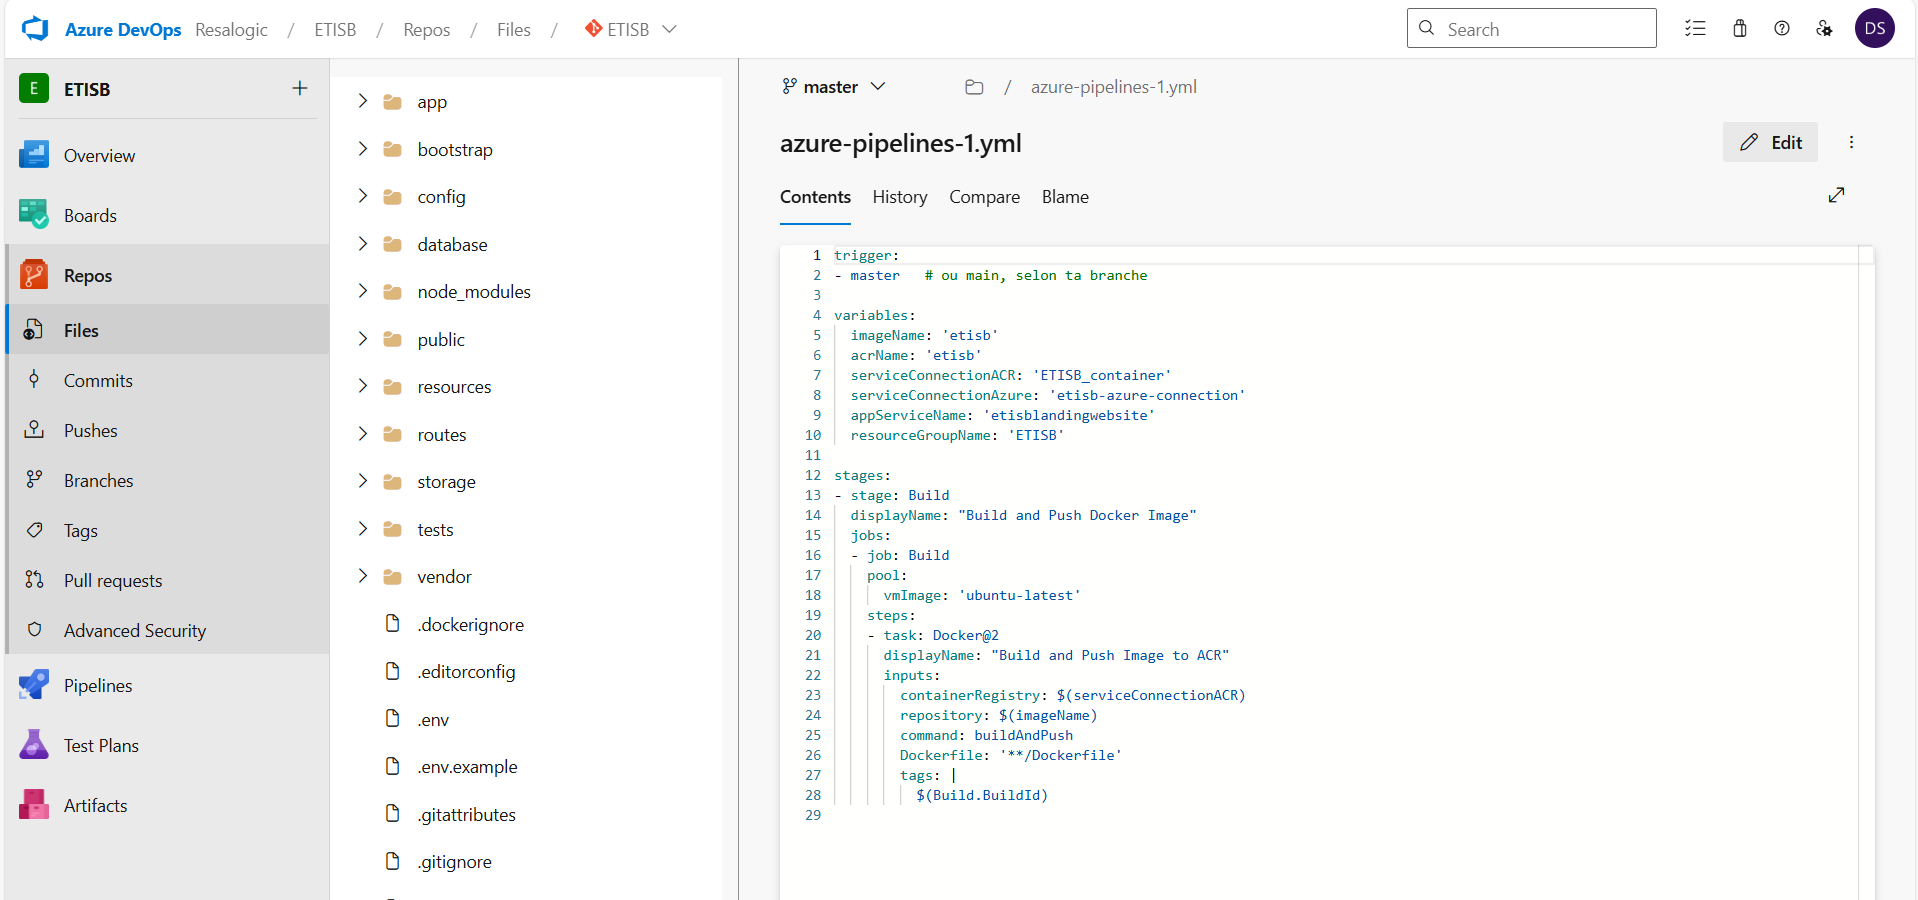The image size is (1918, 900).
Task: Go to ETISB project breadcrumb link
Action: click(335, 30)
